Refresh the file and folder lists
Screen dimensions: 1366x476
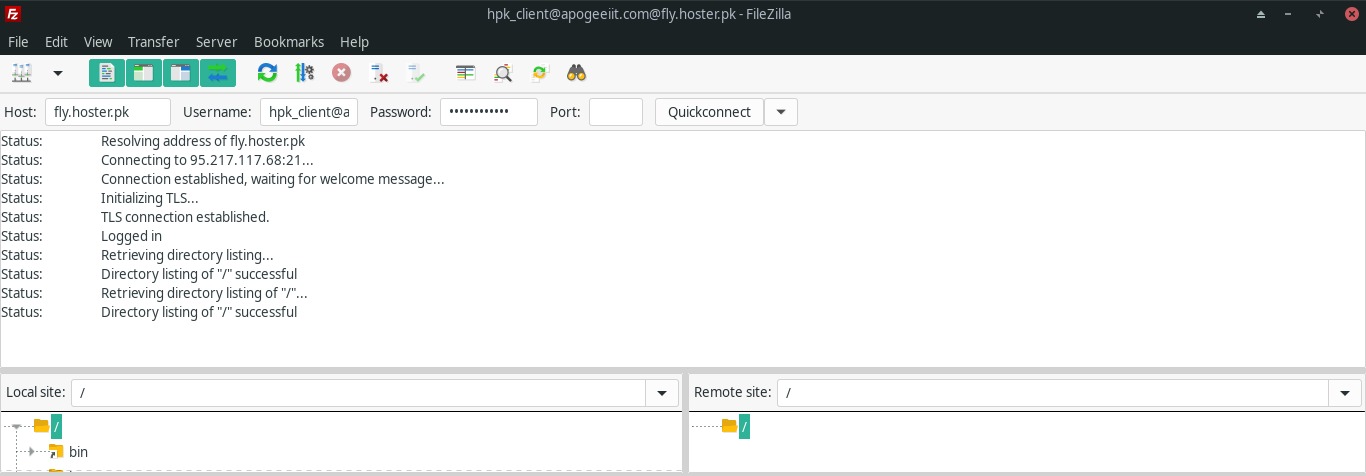click(267, 73)
